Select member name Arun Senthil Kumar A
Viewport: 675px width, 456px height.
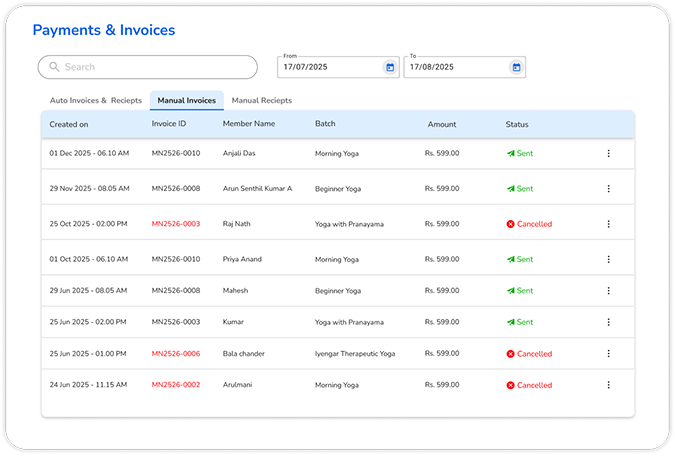pos(257,189)
